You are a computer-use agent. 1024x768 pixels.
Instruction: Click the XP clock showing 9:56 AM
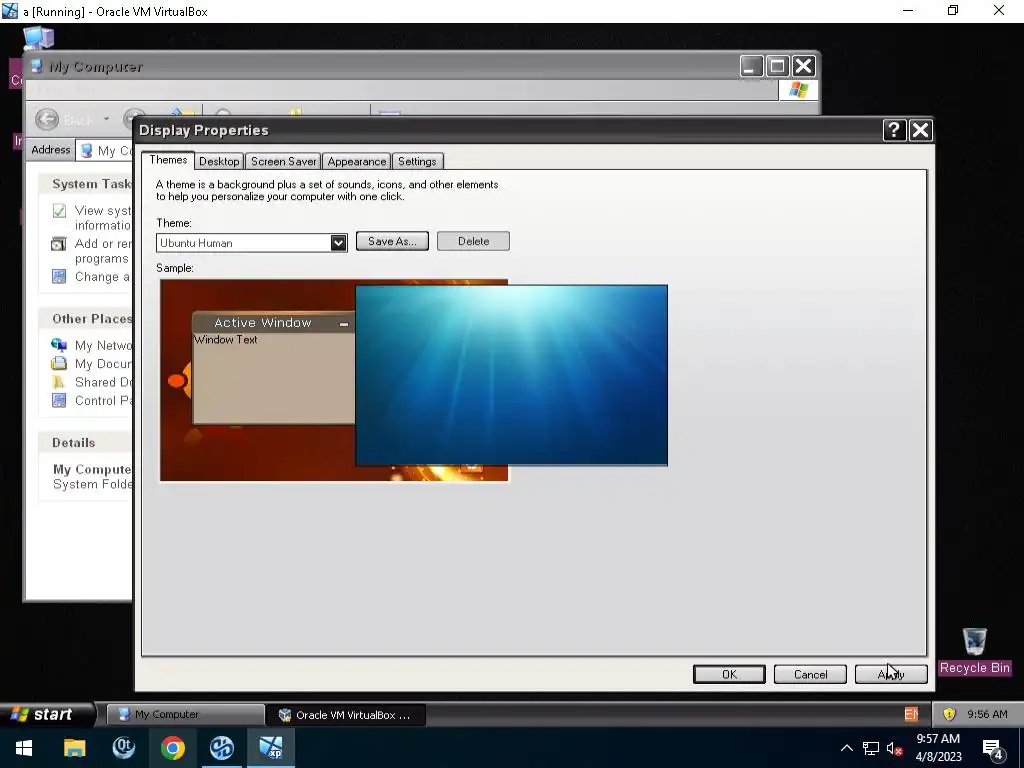tap(987, 714)
